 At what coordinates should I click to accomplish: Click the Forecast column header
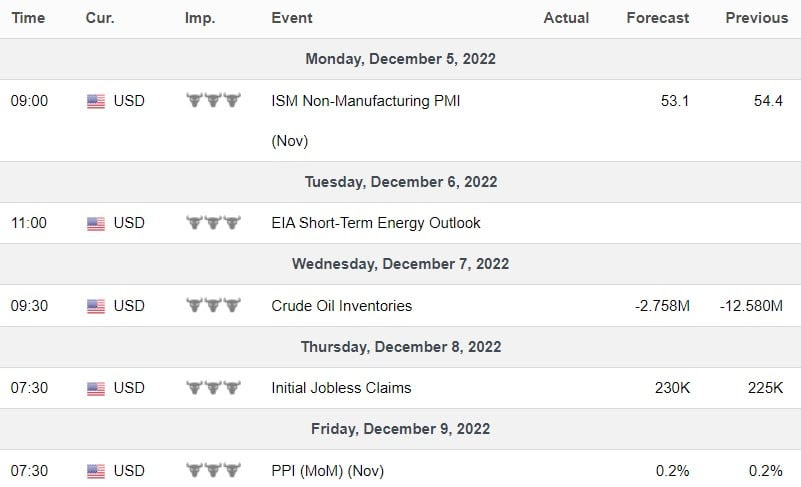click(x=657, y=18)
